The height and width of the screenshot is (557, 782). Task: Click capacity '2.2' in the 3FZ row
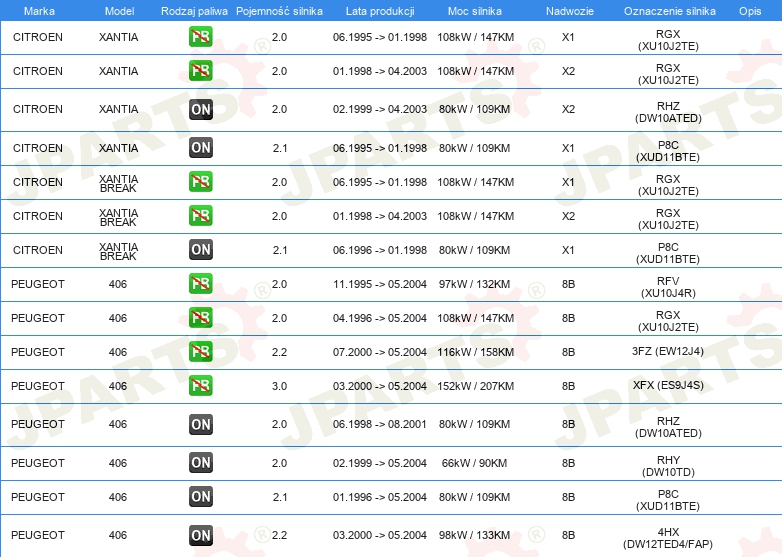279,352
